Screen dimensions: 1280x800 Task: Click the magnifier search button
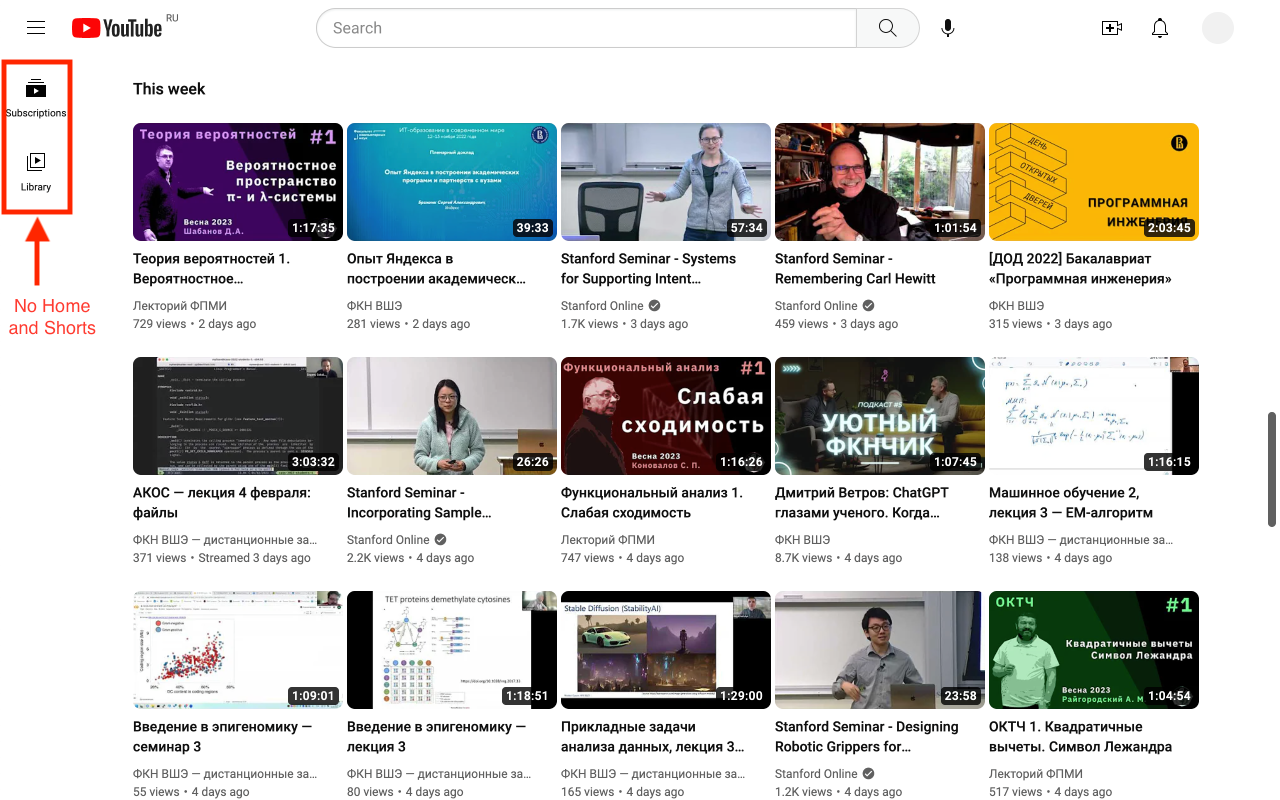888,28
